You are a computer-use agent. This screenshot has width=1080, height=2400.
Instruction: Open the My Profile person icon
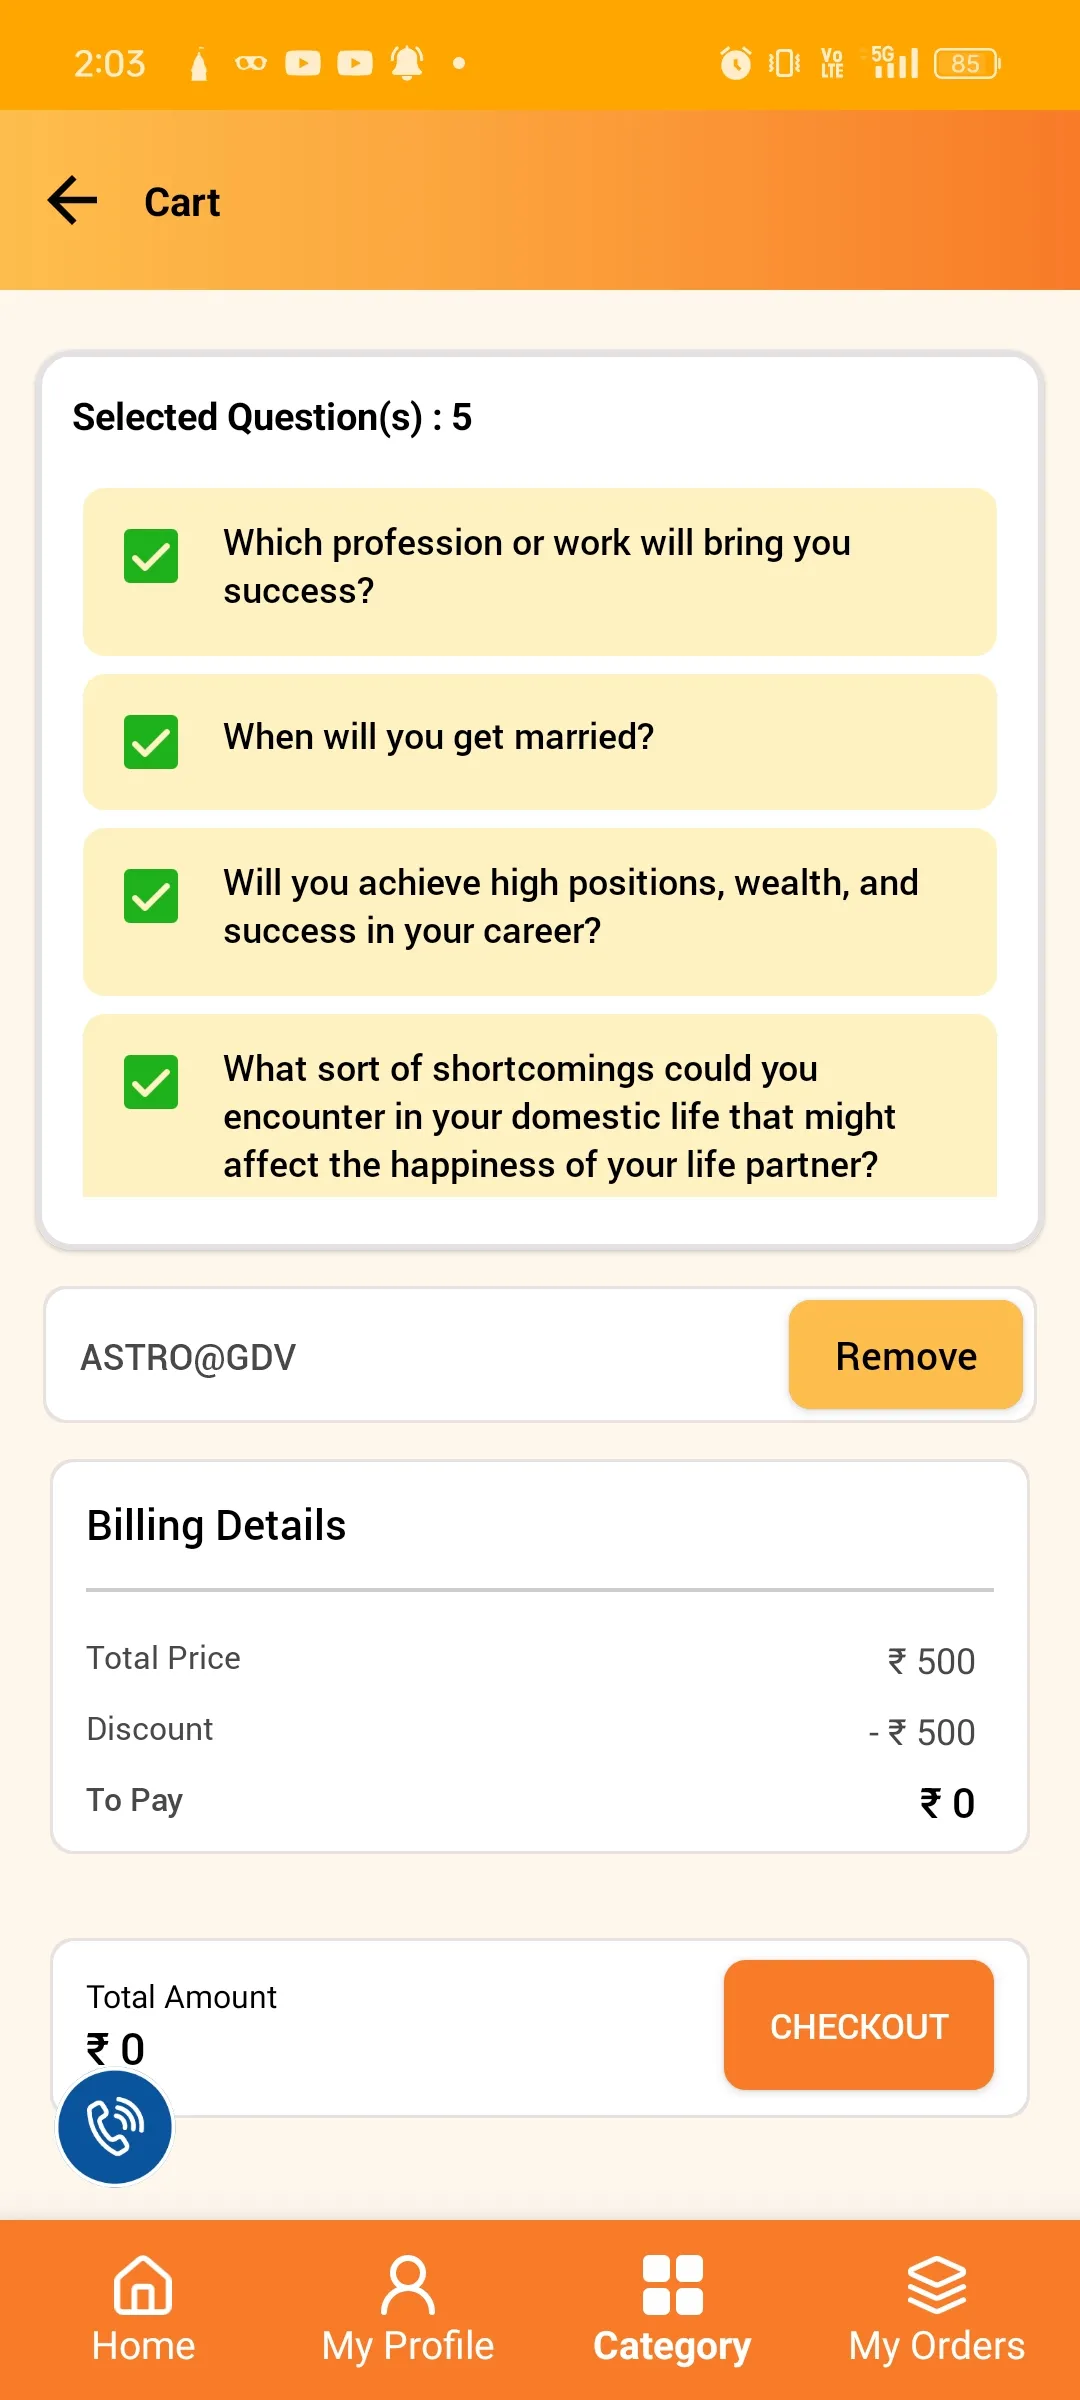click(x=408, y=2285)
